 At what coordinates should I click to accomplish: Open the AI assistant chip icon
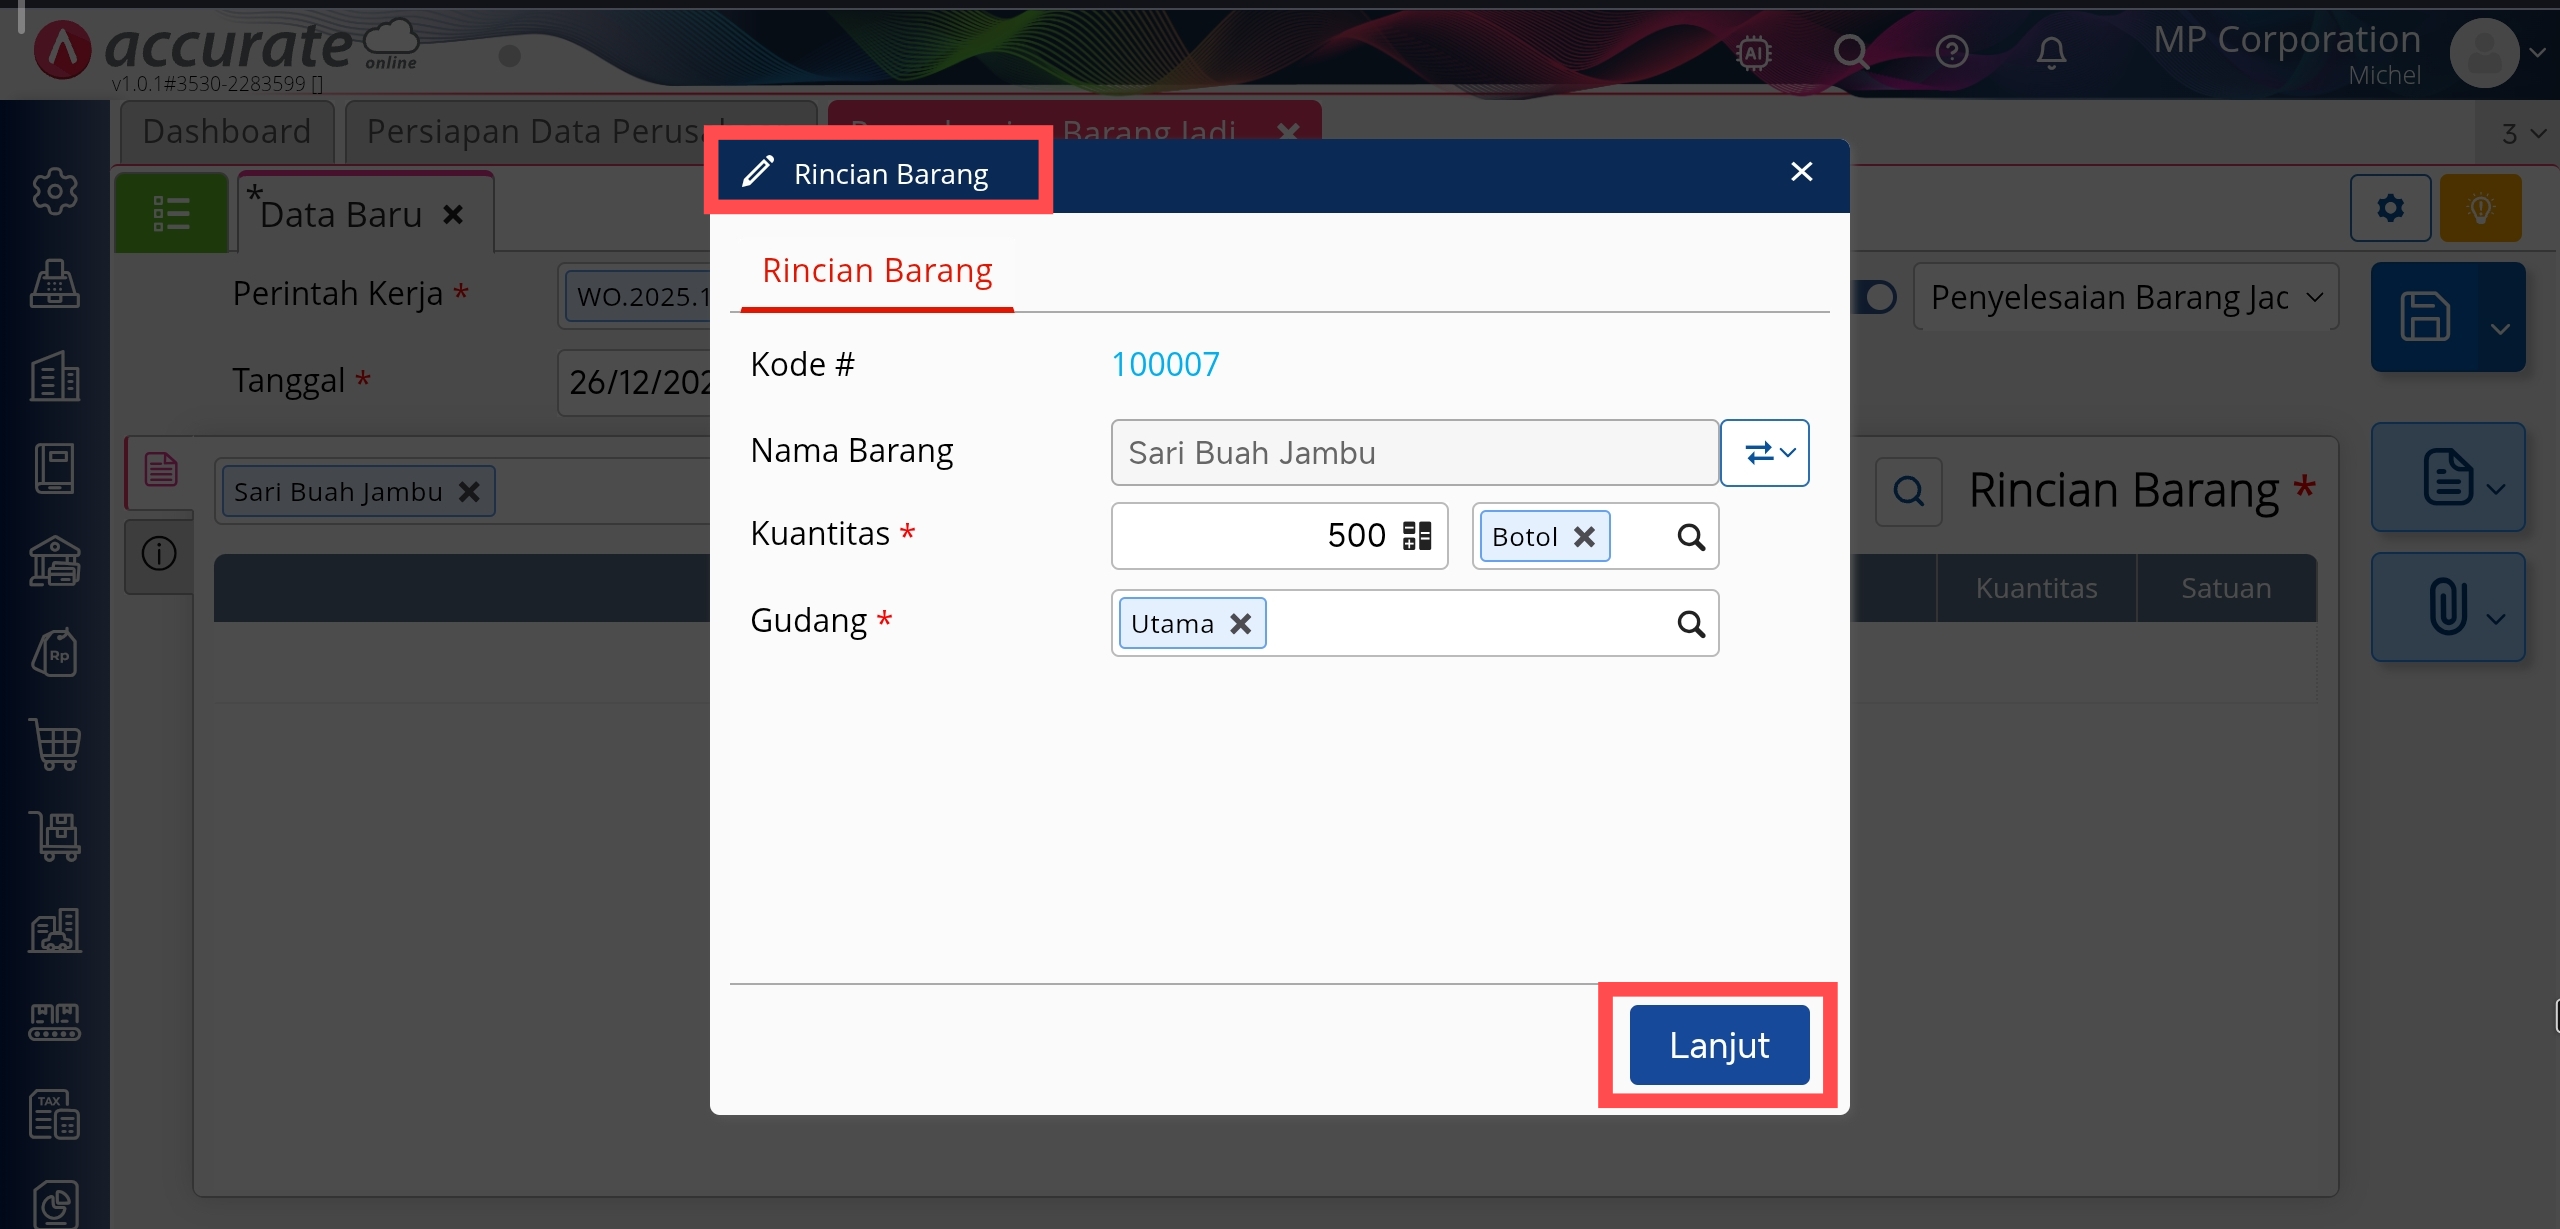coord(1754,51)
